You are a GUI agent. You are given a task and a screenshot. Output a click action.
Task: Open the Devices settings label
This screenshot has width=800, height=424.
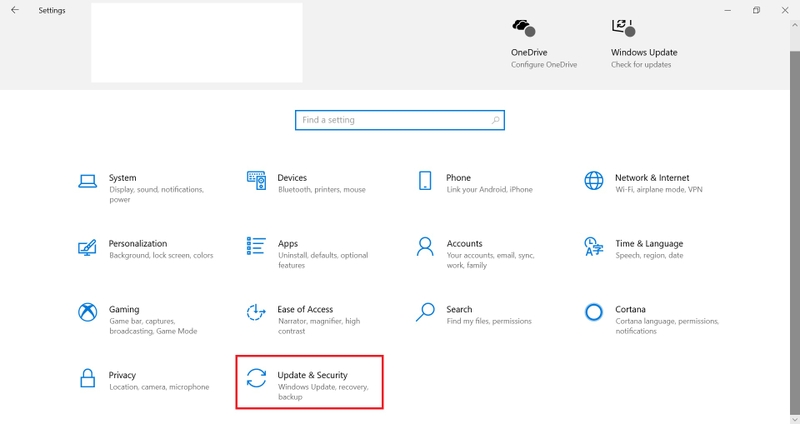292,178
